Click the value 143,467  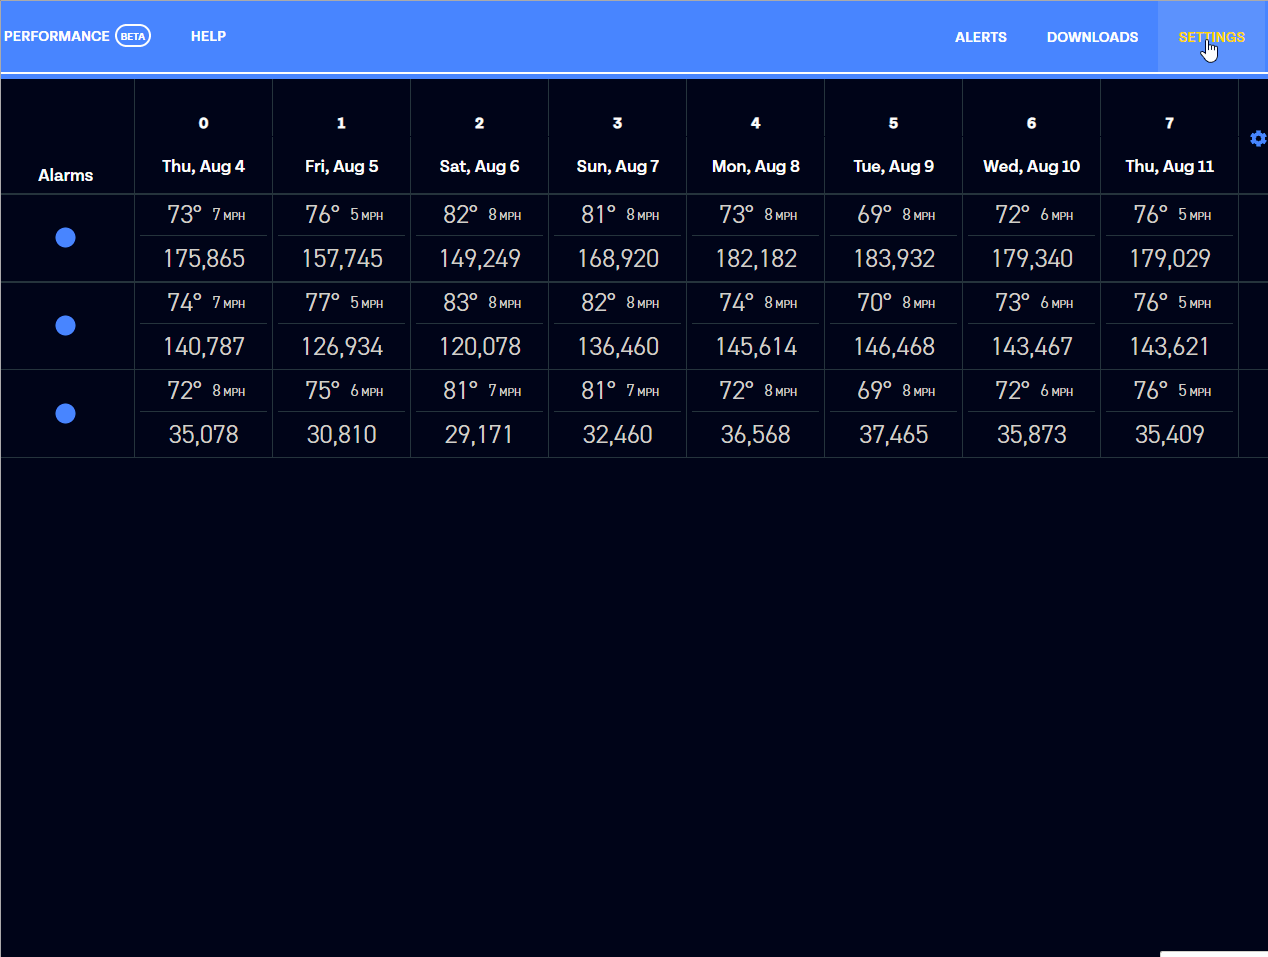point(1032,347)
